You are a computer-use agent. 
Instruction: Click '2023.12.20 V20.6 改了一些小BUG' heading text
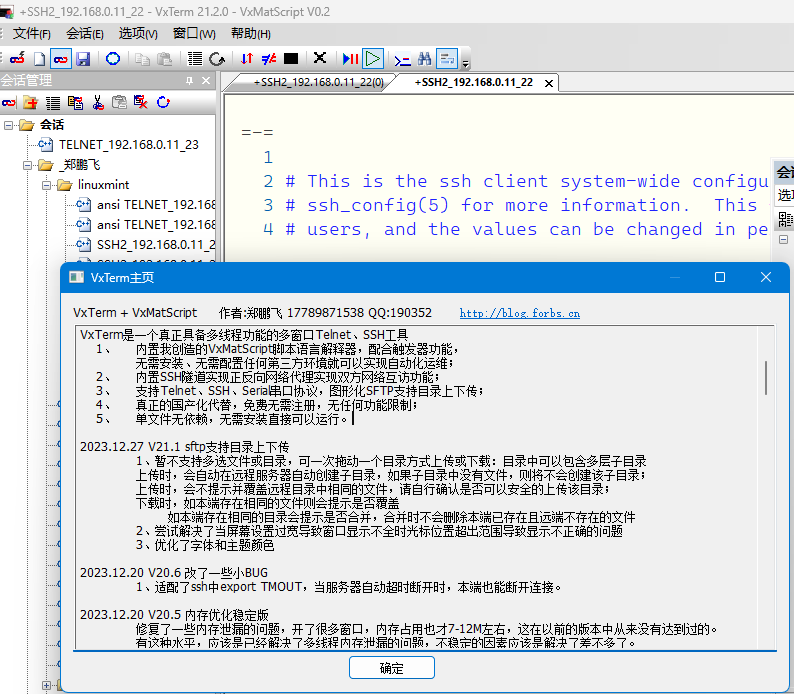[x=174, y=573]
